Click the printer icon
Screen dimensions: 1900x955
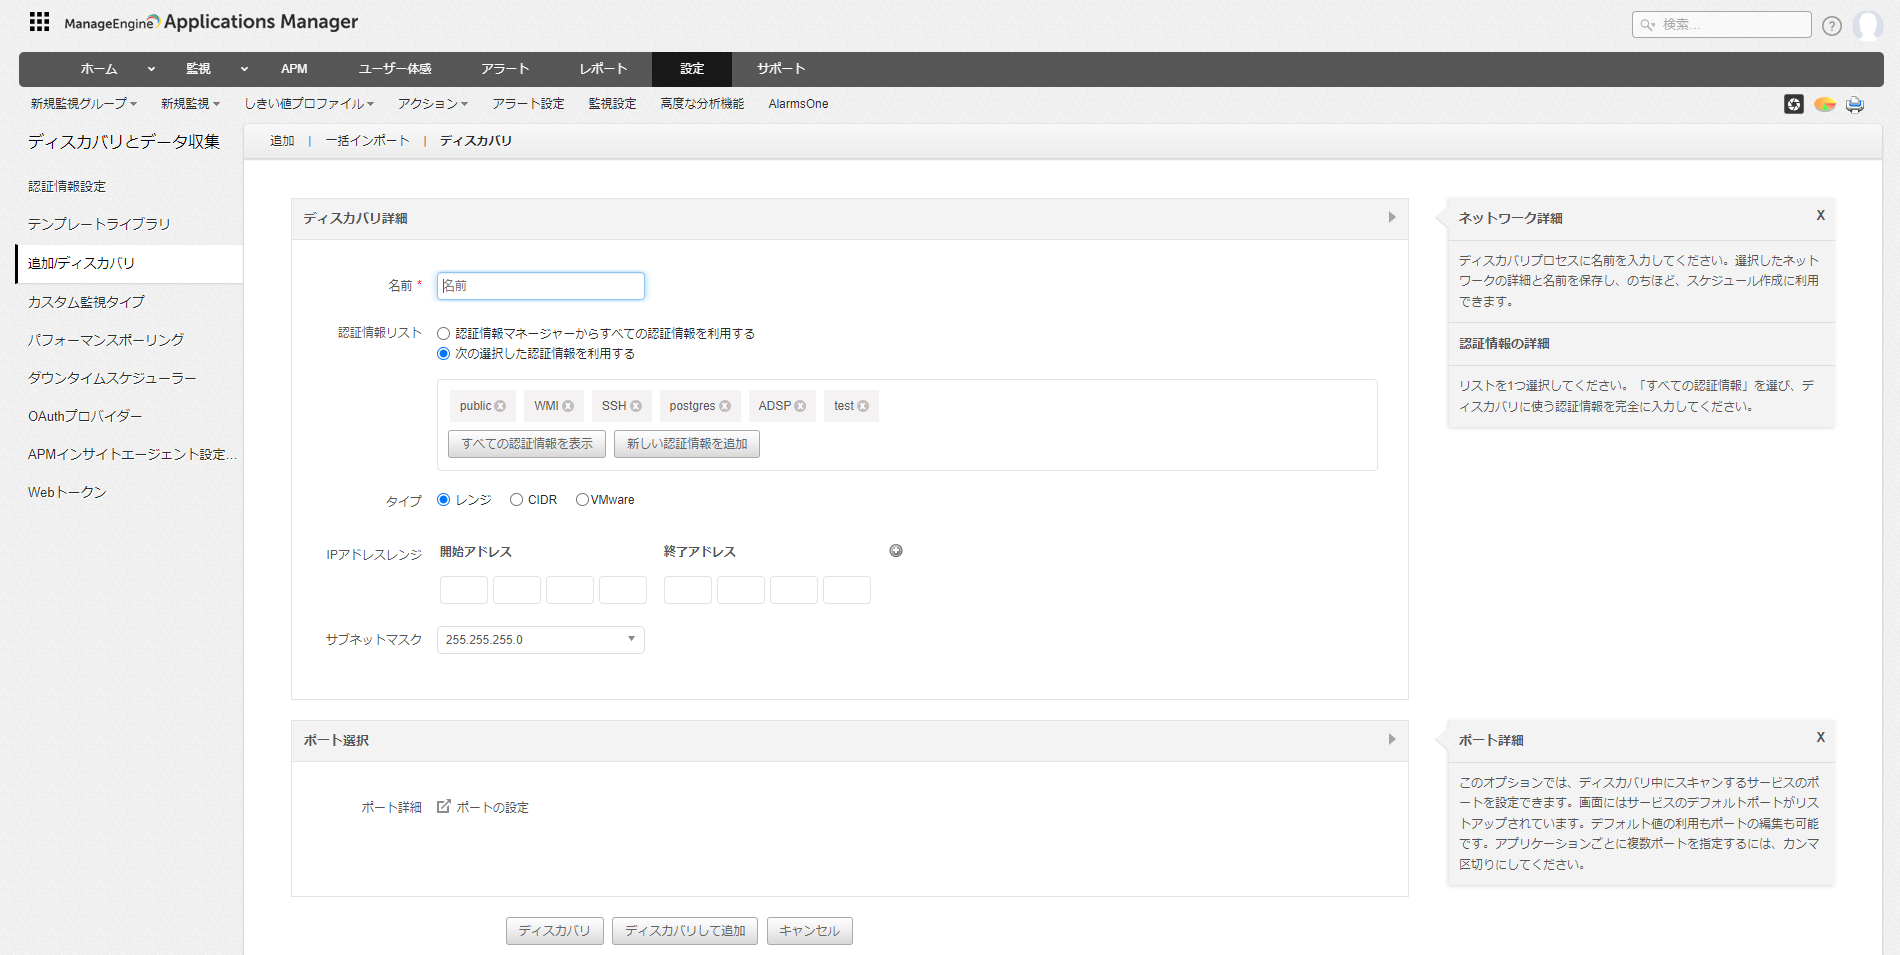[1855, 104]
